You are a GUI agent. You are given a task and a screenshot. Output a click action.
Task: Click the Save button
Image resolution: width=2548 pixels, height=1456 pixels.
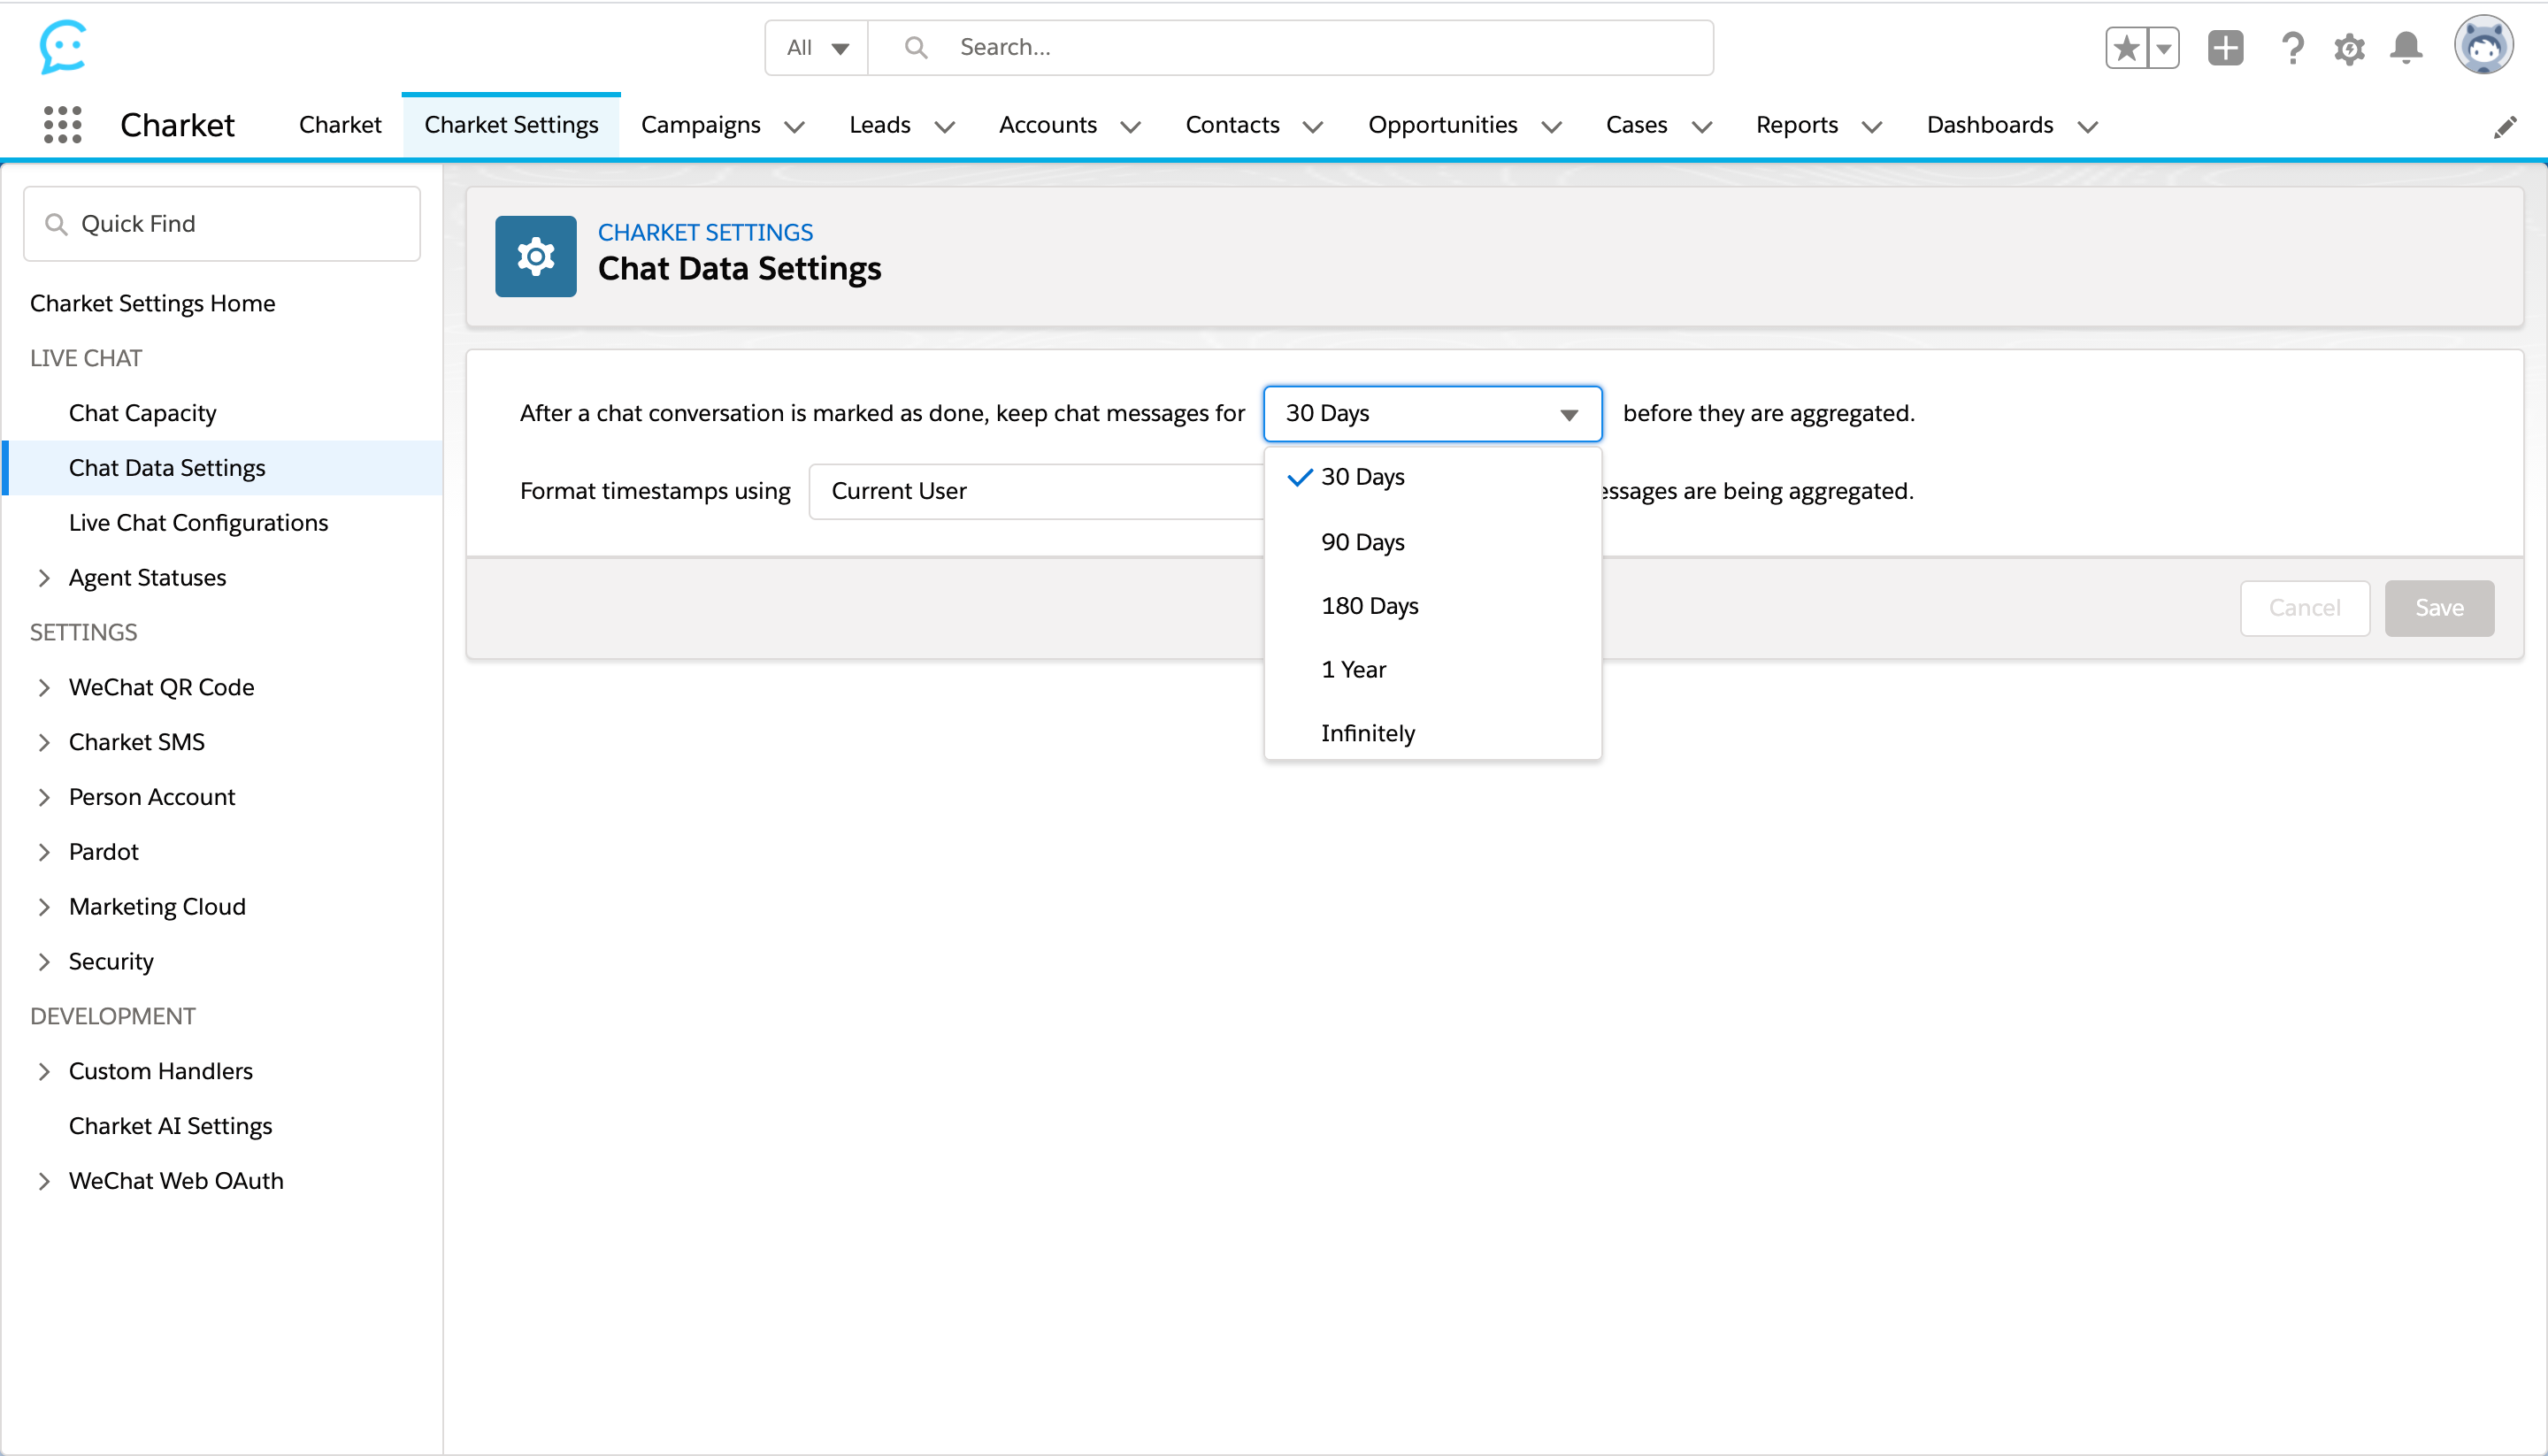(2438, 608)
